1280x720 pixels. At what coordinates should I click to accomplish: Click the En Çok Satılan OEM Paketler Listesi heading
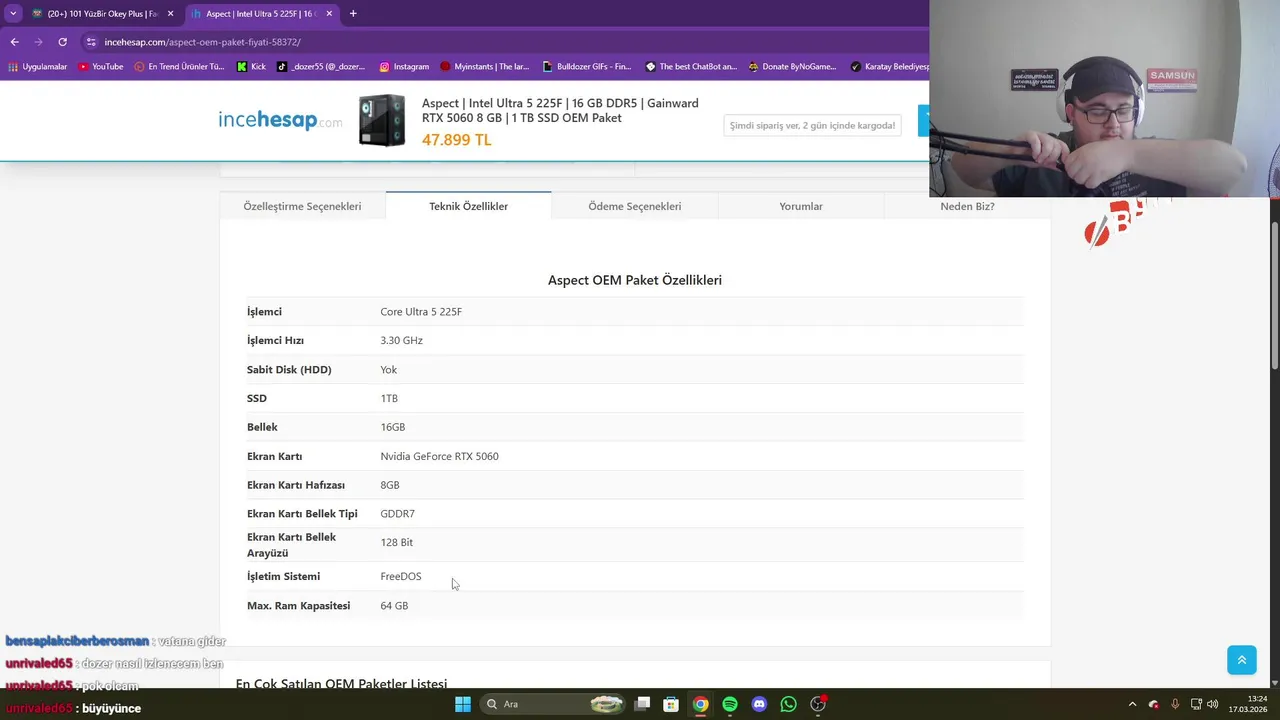pos(341,682)
